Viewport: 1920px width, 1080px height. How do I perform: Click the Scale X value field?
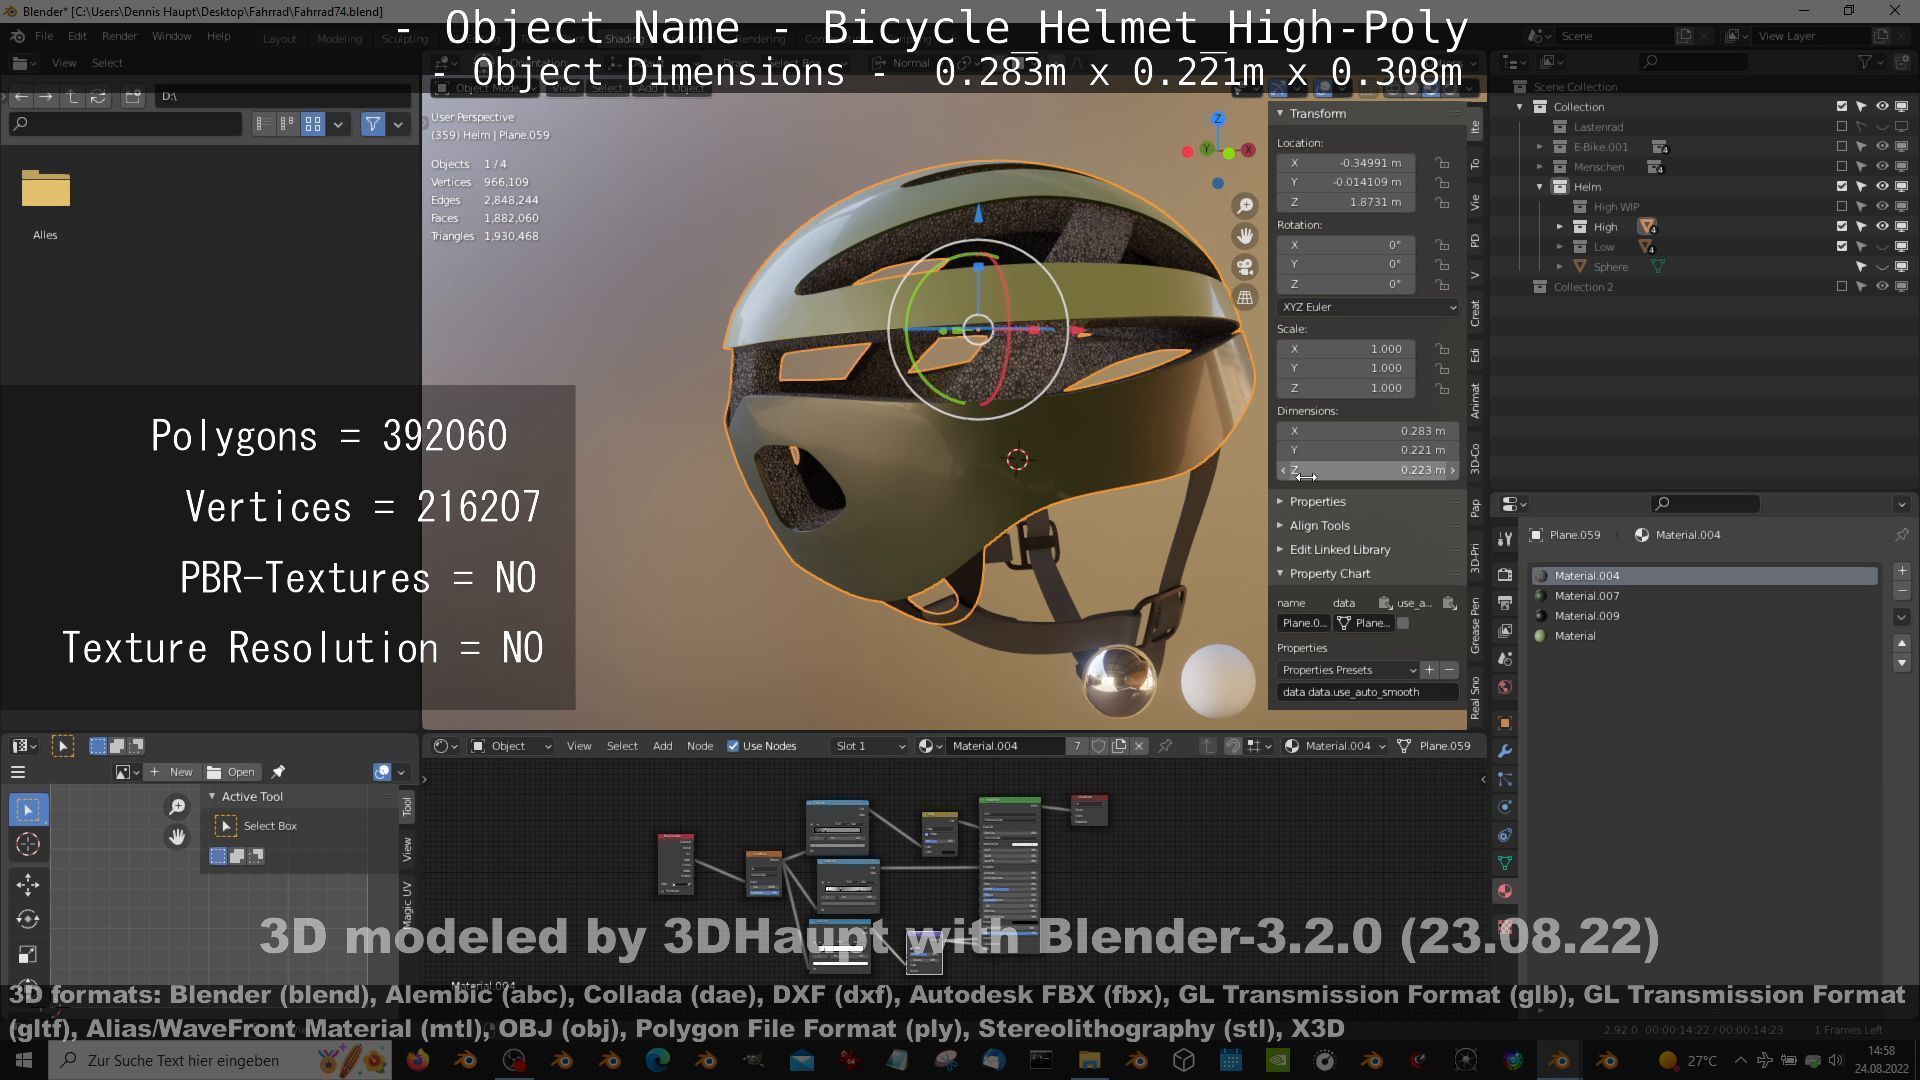(1348, 349)
